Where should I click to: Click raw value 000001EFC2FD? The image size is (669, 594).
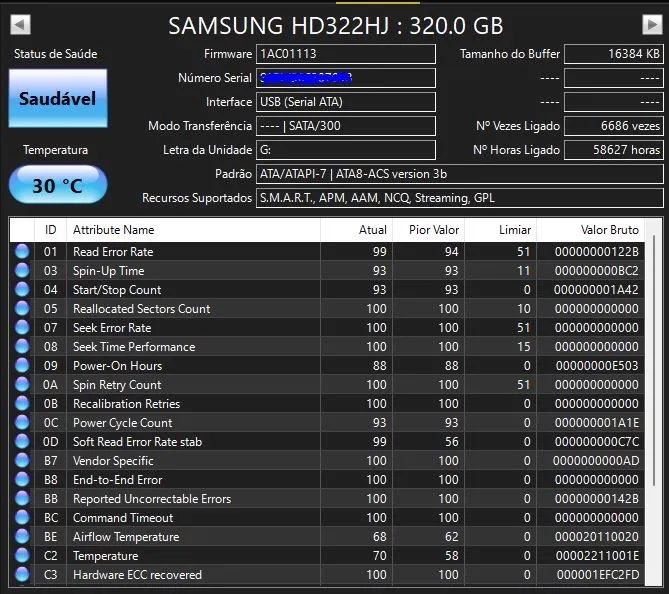[597, 575]
